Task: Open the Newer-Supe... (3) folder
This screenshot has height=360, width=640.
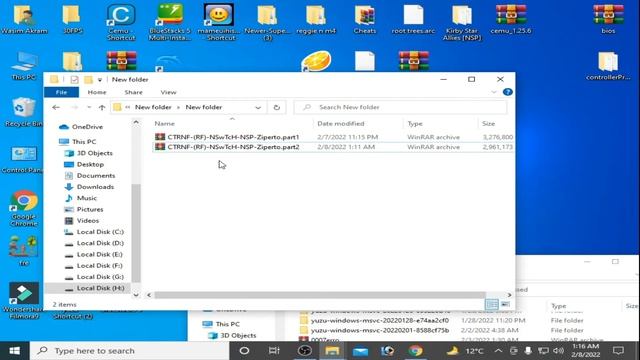Action: click(x=267, y=22)
